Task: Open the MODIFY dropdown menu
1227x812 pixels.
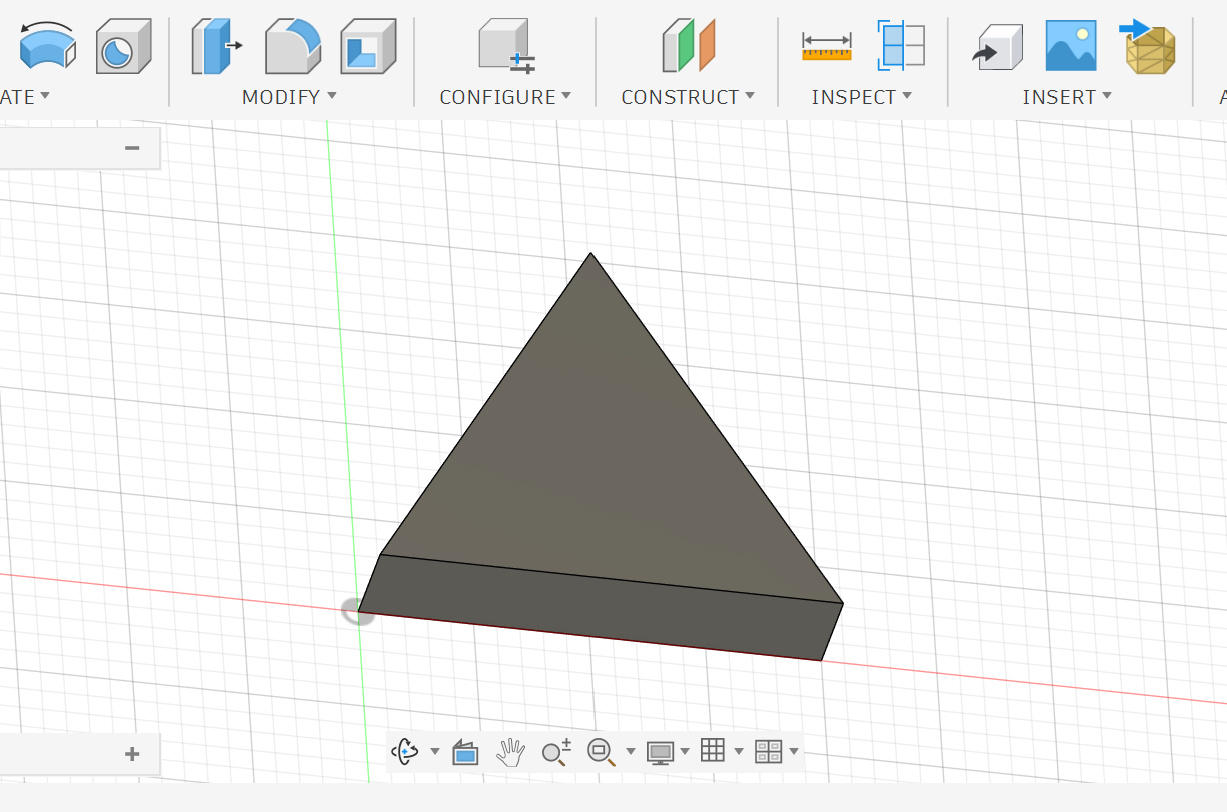Action: point(289,97)
